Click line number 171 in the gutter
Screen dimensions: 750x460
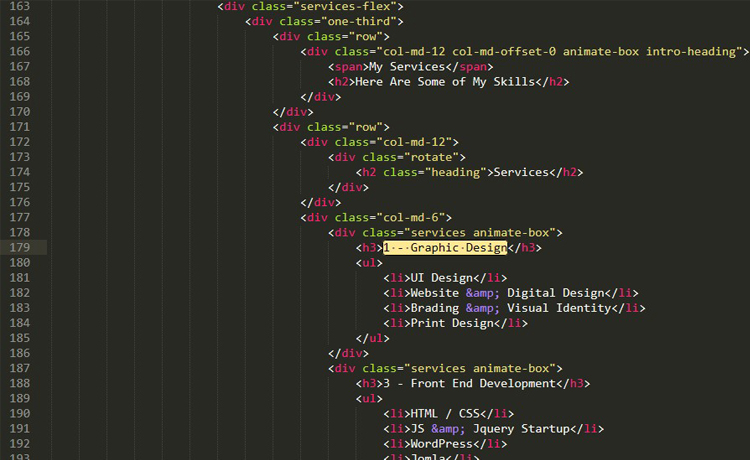tap(20, 127)
